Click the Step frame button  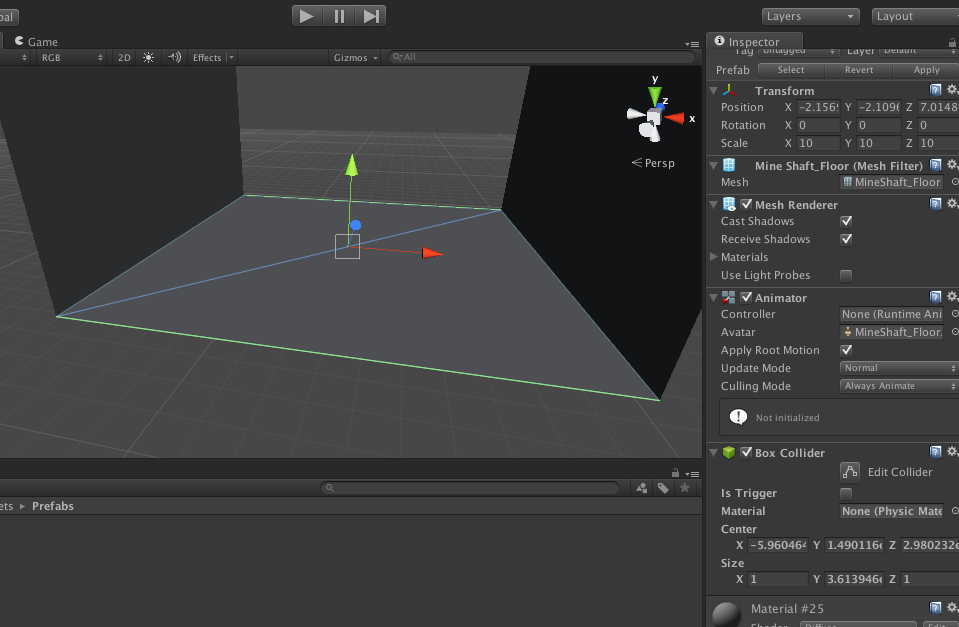tap(371, 16)
